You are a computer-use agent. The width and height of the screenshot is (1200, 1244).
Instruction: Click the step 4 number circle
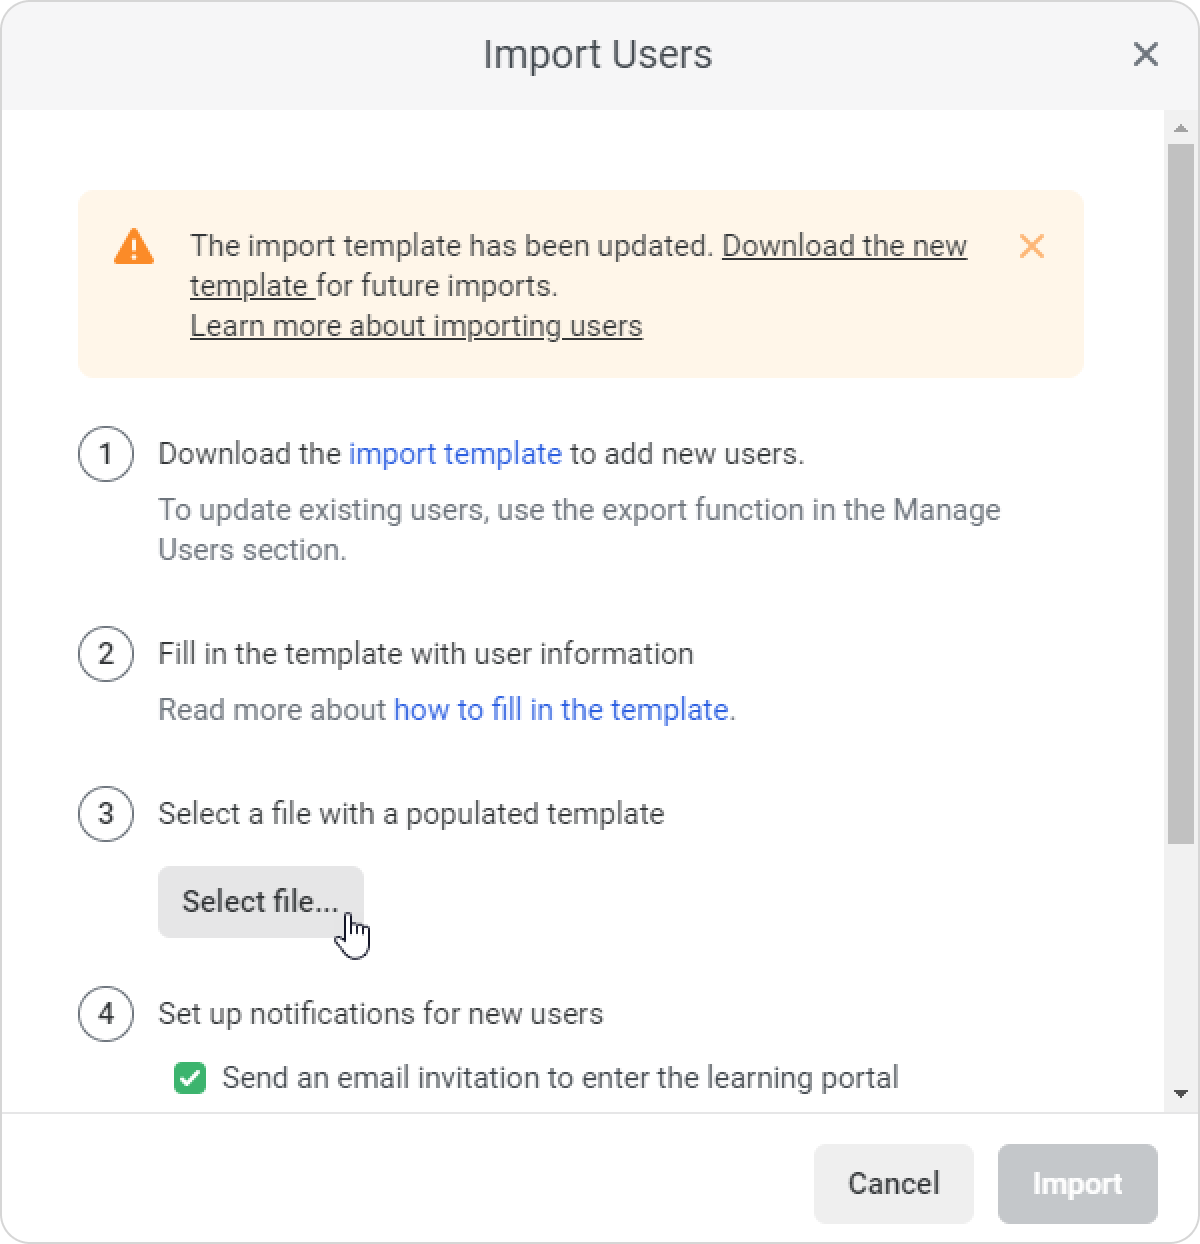106,1014
